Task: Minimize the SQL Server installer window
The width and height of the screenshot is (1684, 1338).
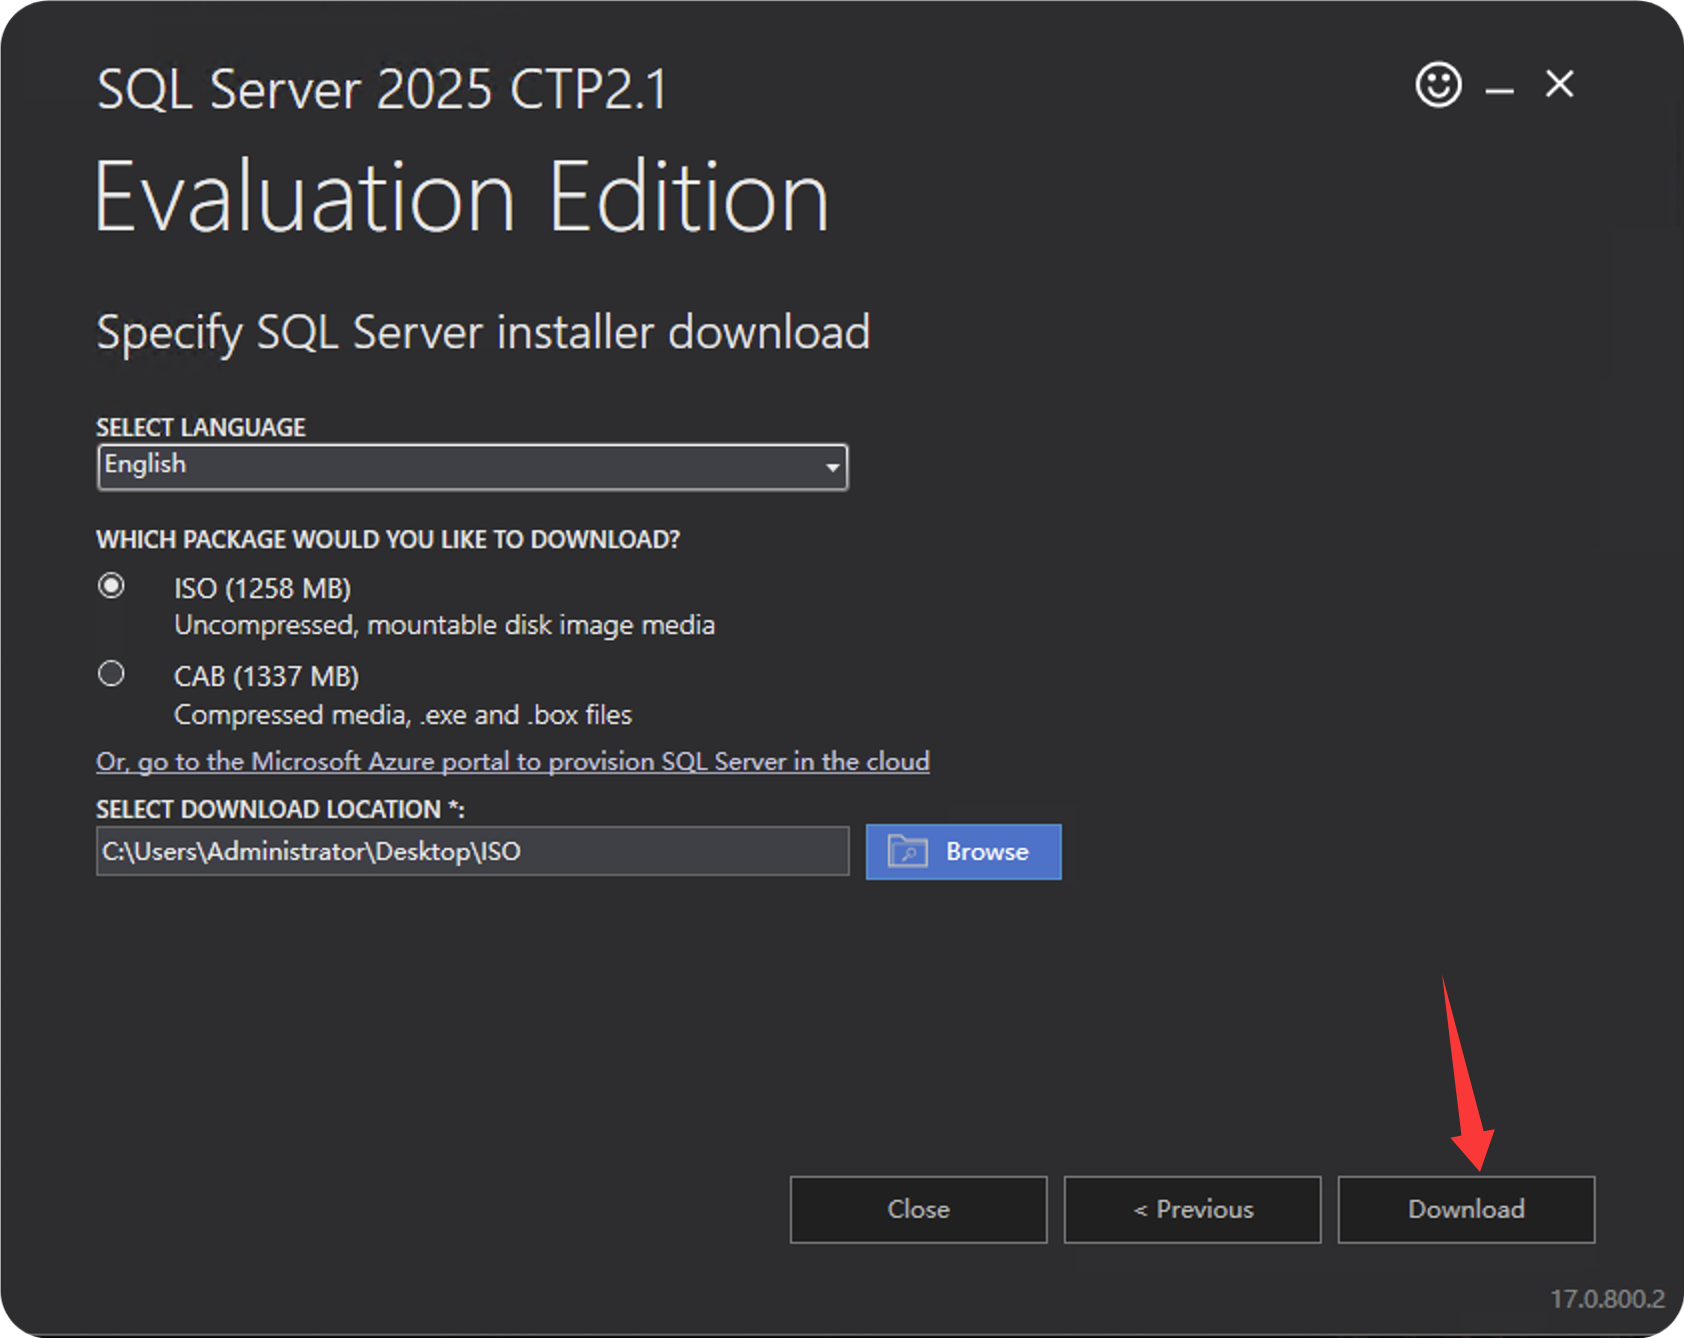Action: coord(1499,91)
